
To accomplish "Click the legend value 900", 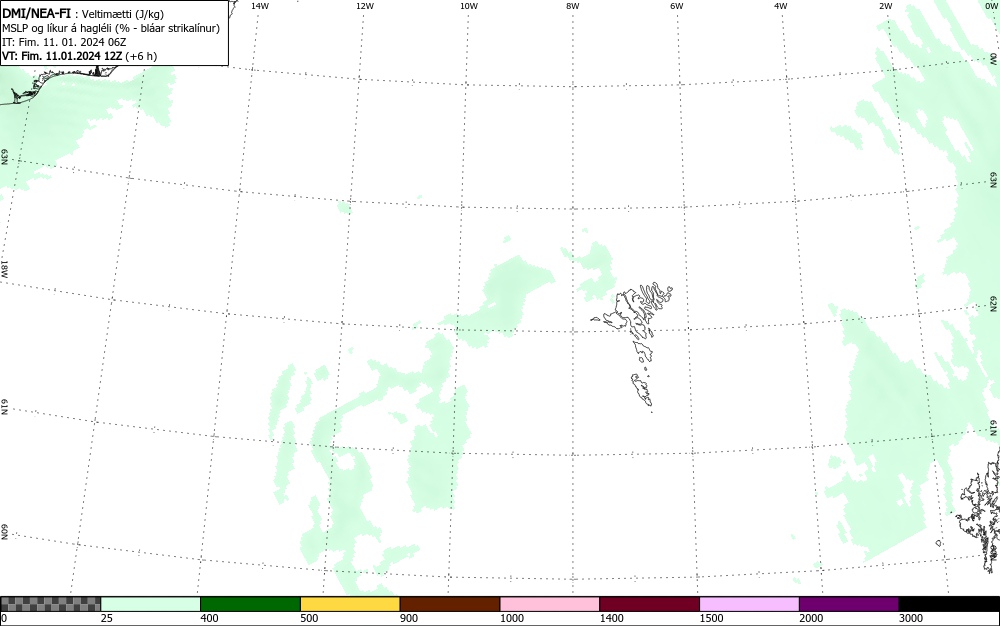I will click(x=409, y=618).
